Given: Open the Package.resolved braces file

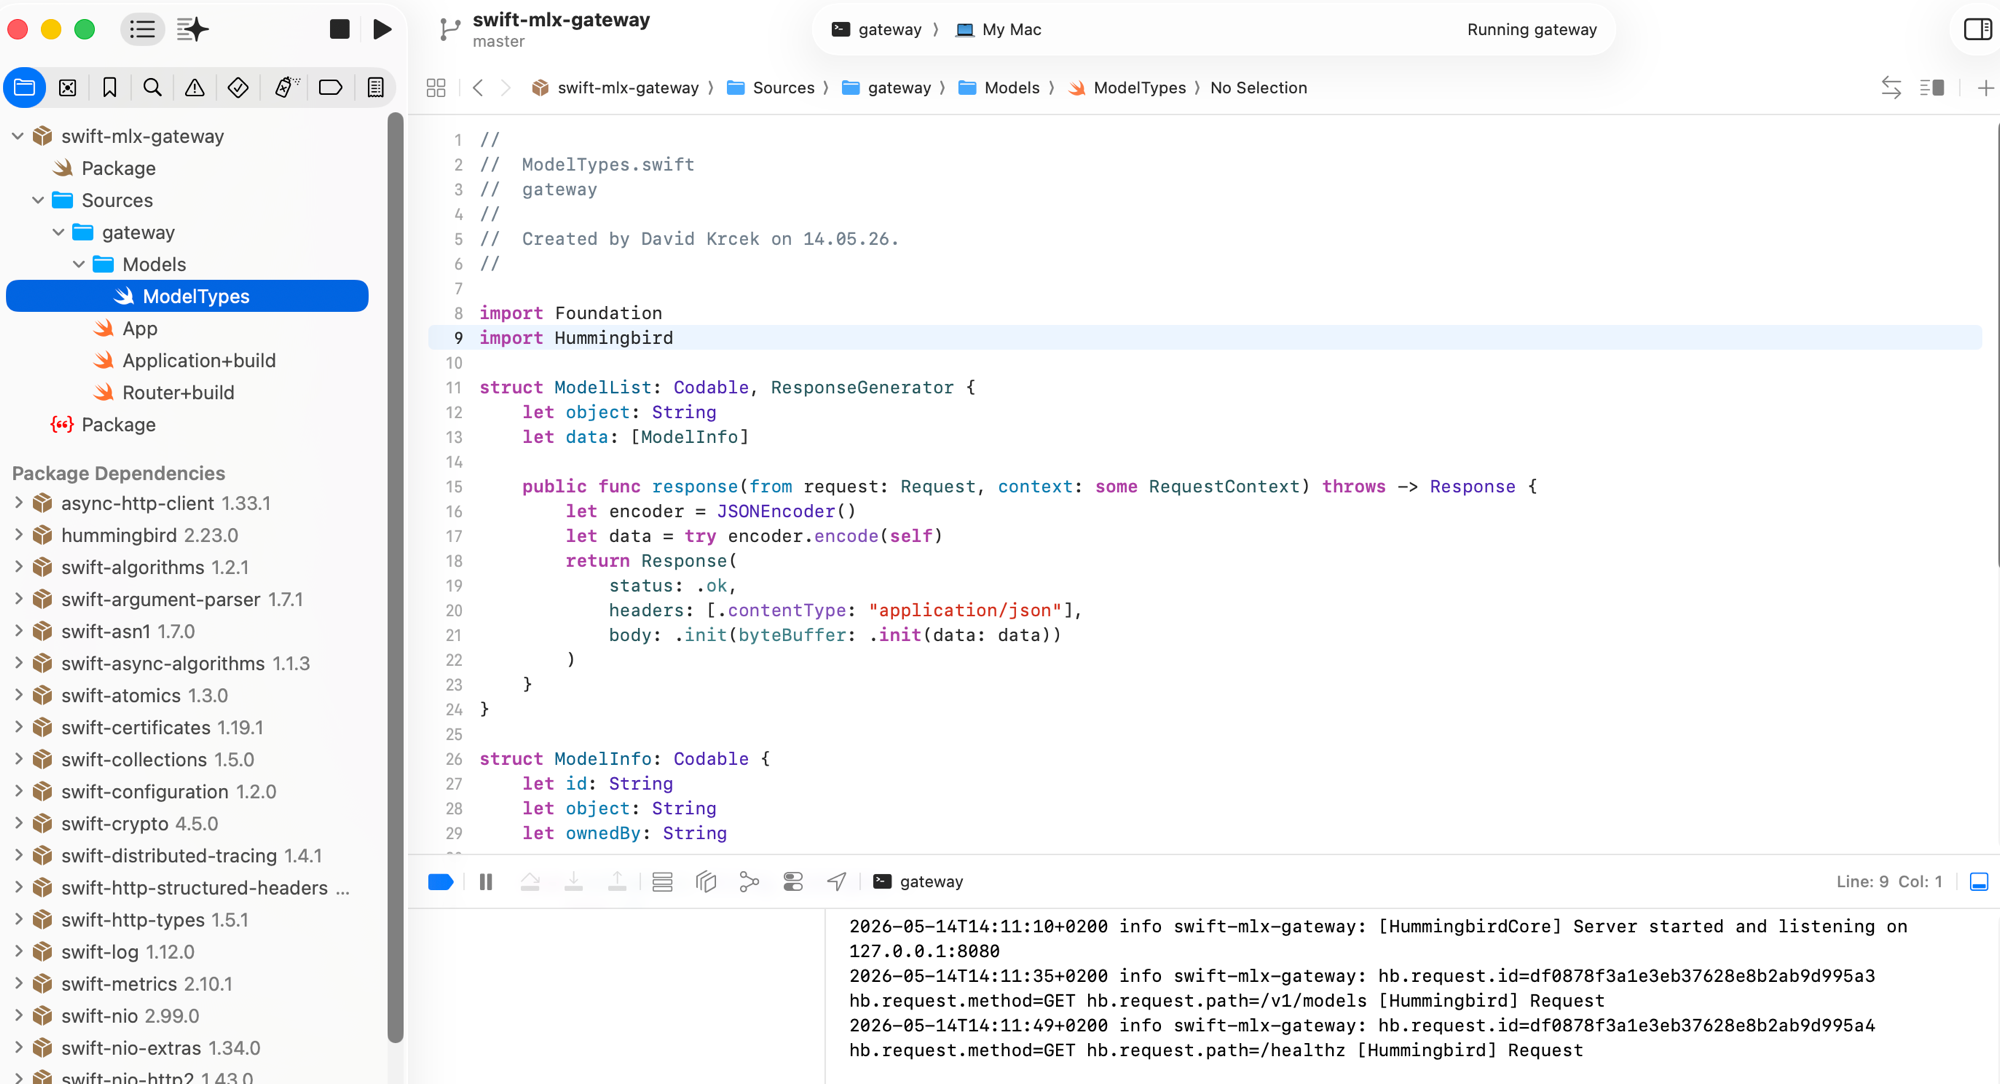Looking at the screenshot, I should coord(117,424).
